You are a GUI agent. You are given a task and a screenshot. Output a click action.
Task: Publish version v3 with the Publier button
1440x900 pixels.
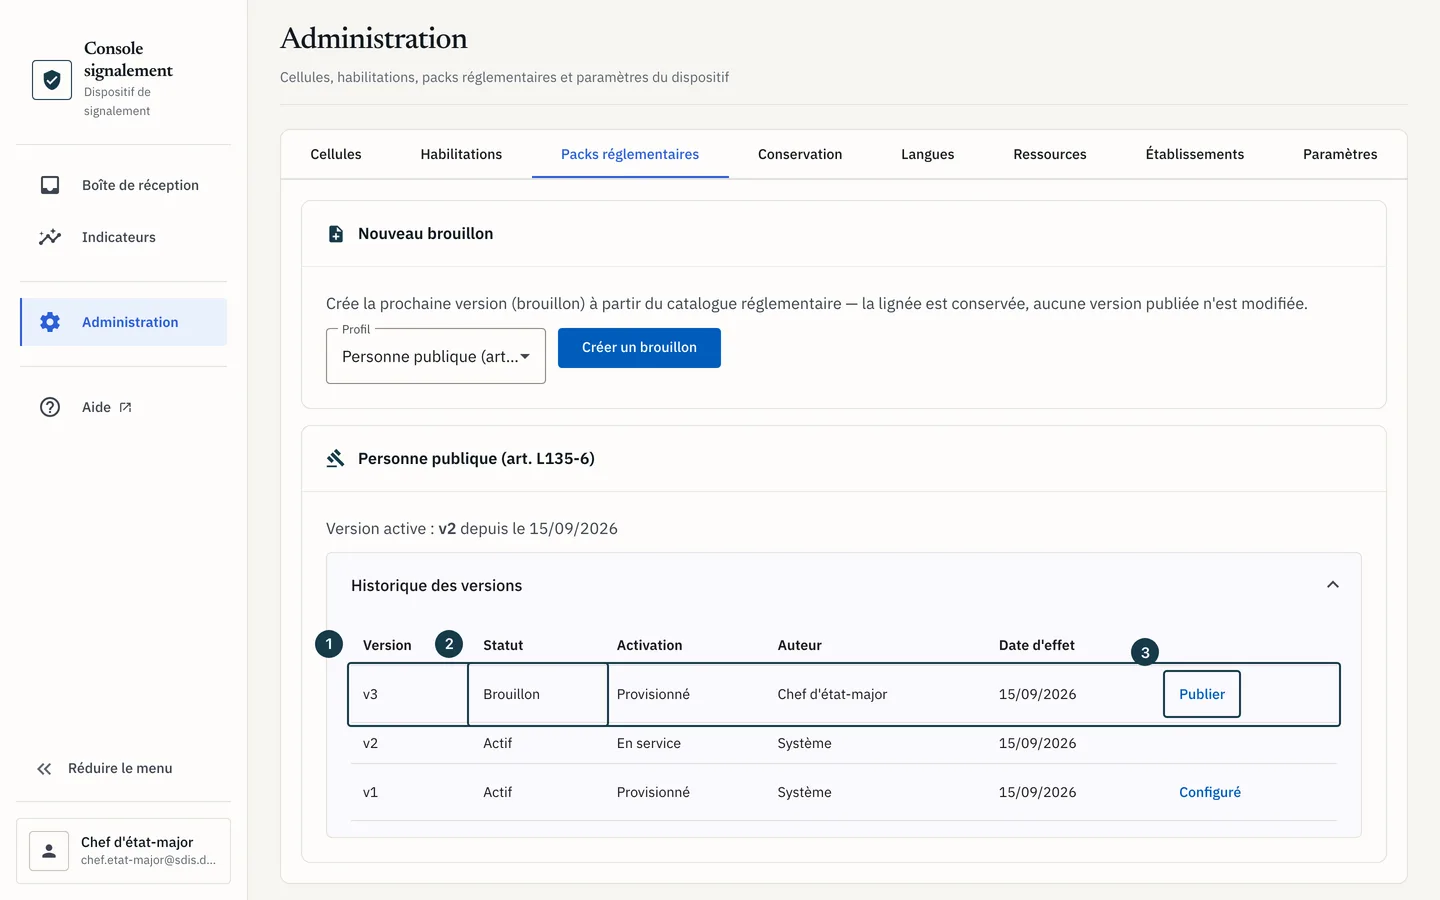(x=1202, y=694)
